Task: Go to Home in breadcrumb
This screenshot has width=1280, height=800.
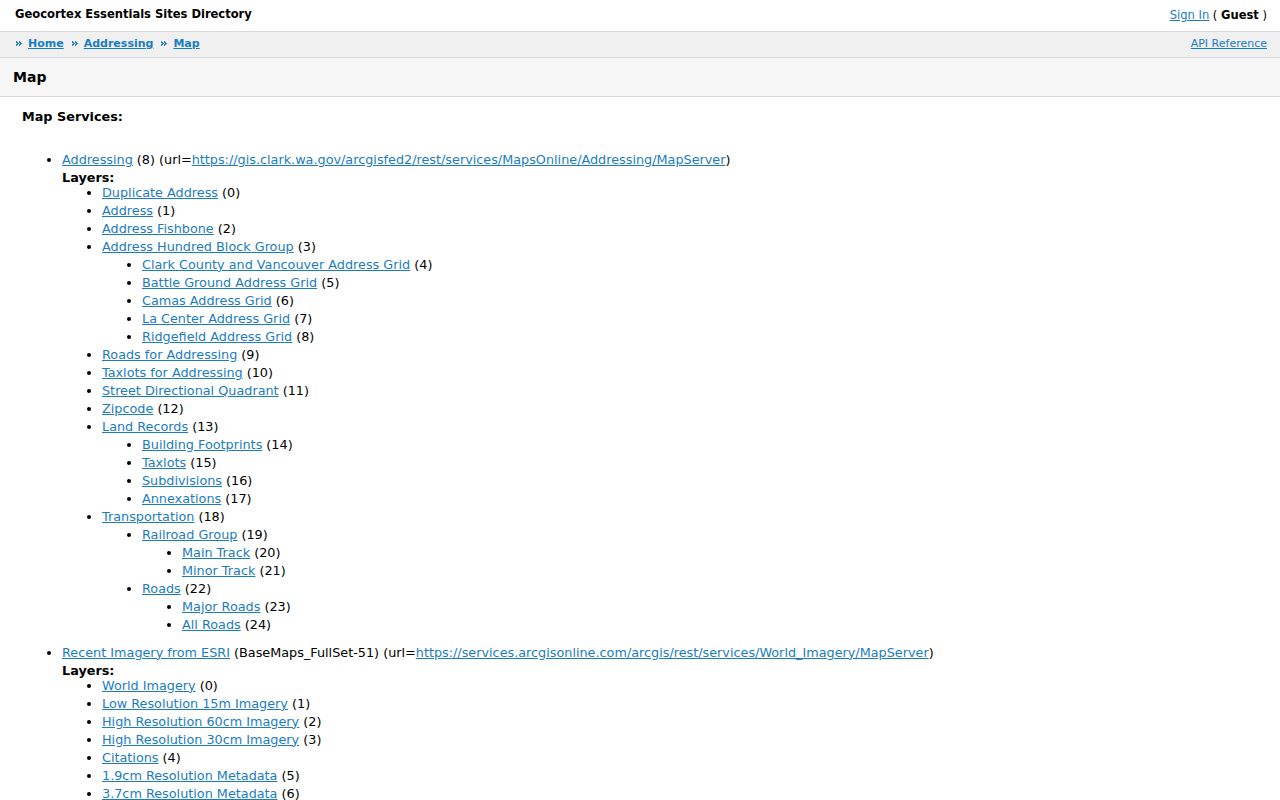Action: click(46, 44)
